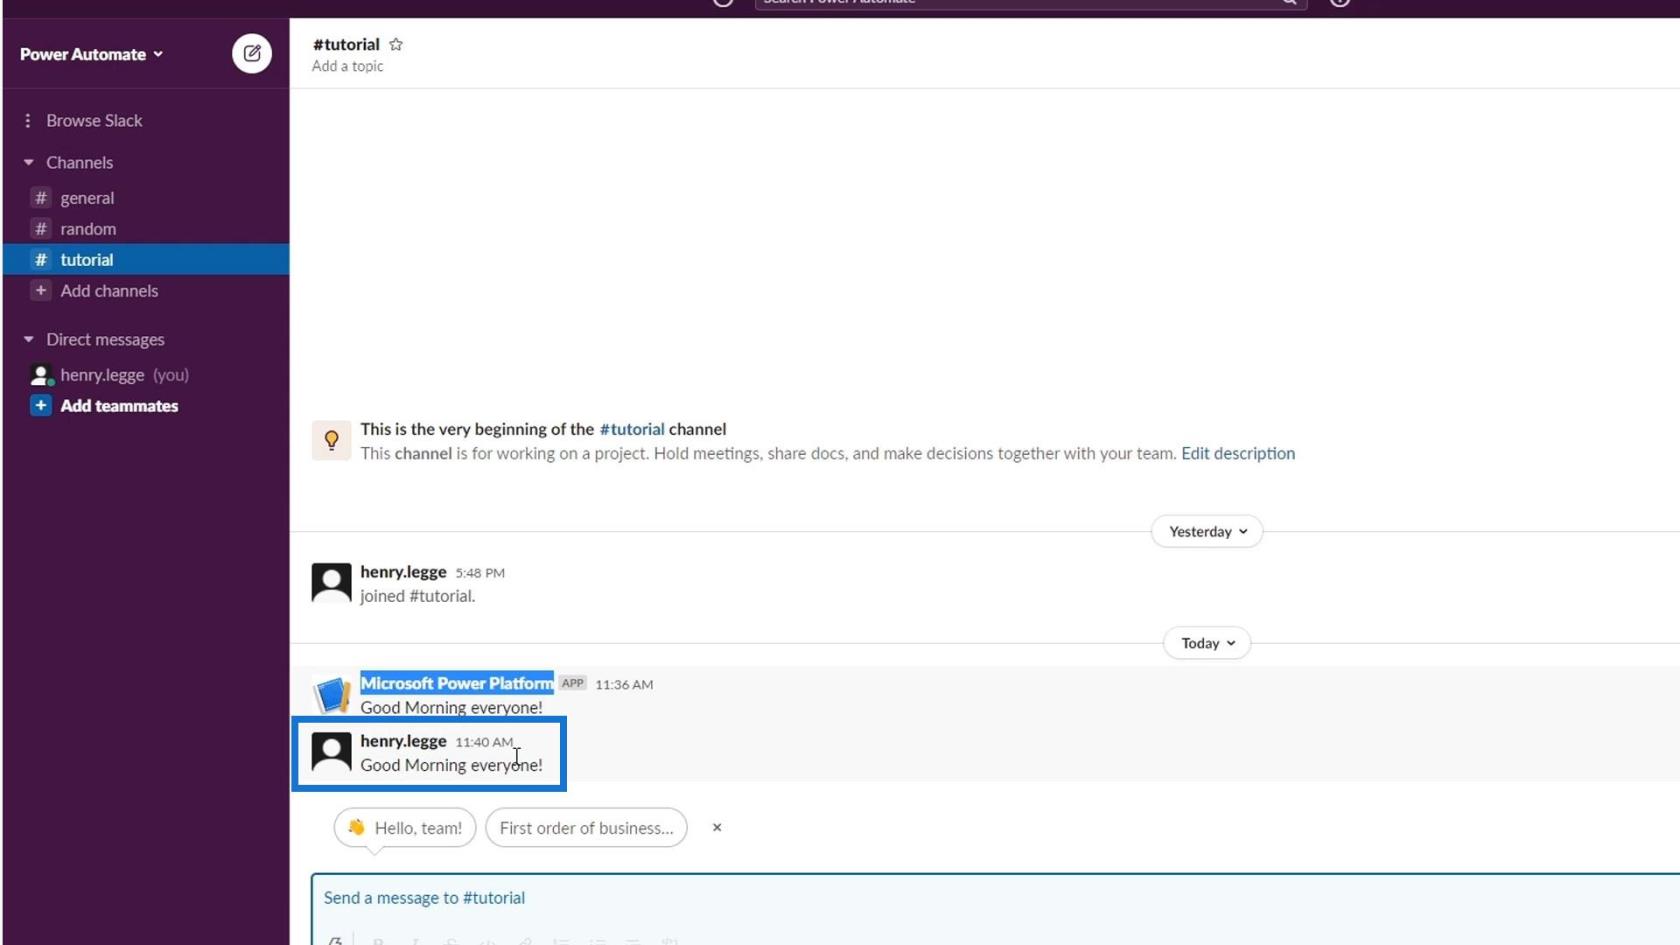Open the Today date dropdown
Screen dimensions: 1680x945
1207,643
